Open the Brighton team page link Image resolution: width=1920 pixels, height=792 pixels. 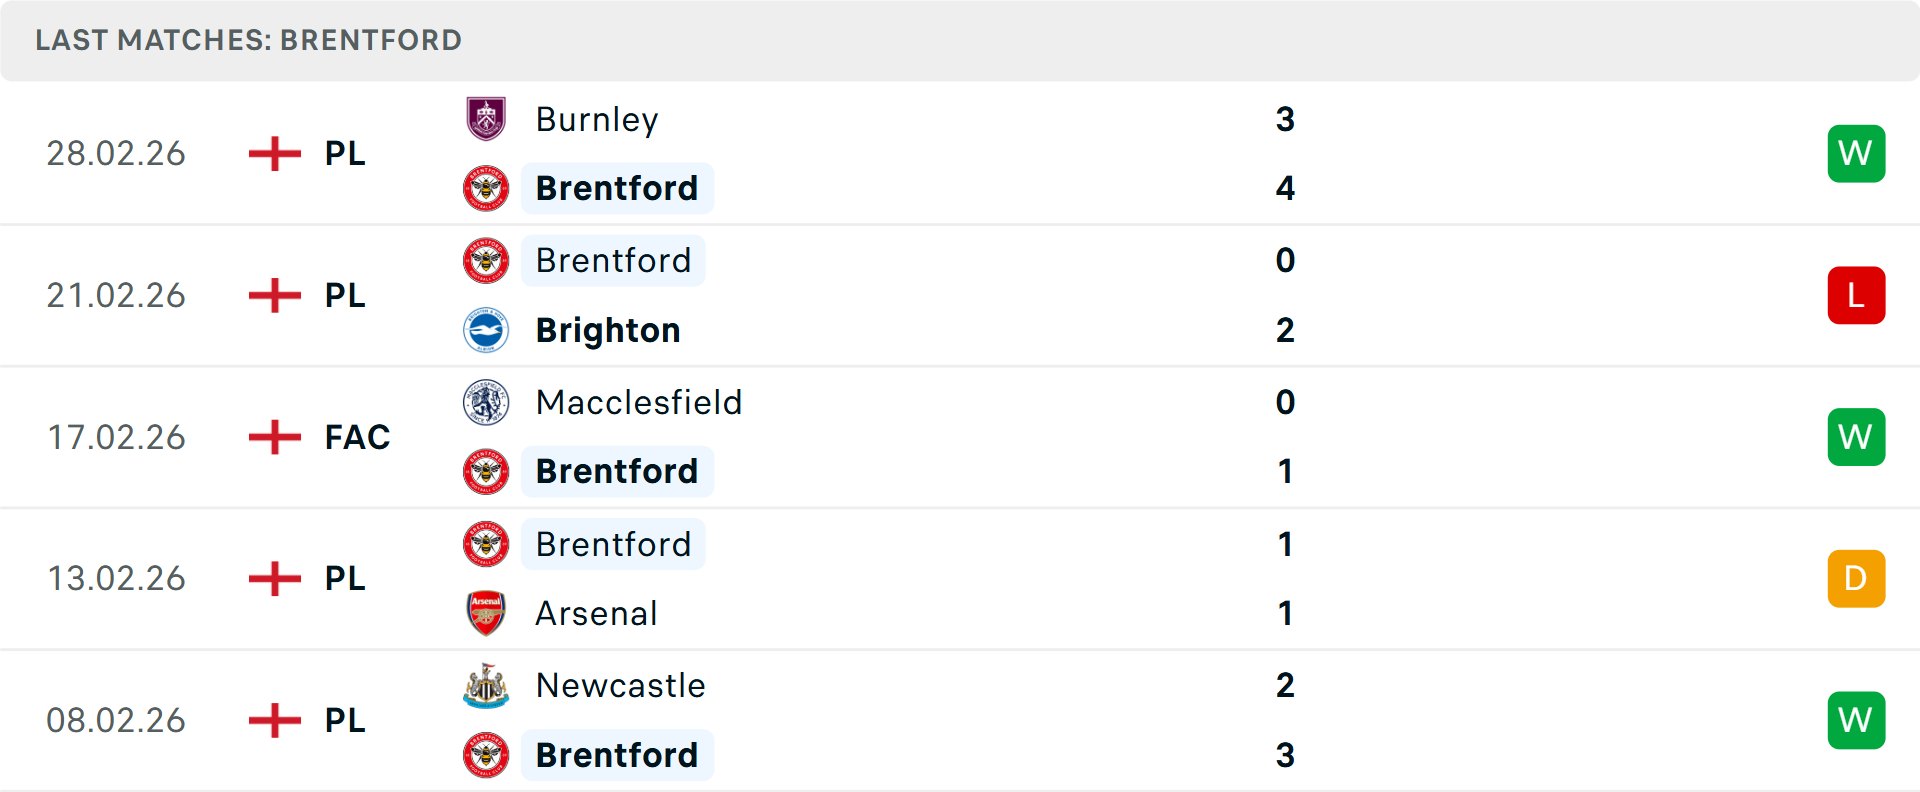pyautogui.click(x=607, y=330)
